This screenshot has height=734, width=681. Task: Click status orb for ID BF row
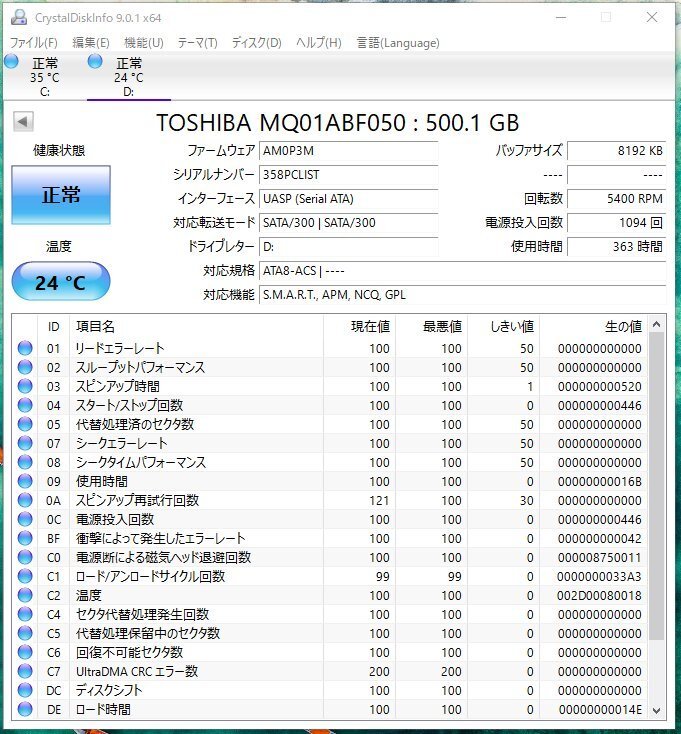pyautogui.click(x=25, y=538)
